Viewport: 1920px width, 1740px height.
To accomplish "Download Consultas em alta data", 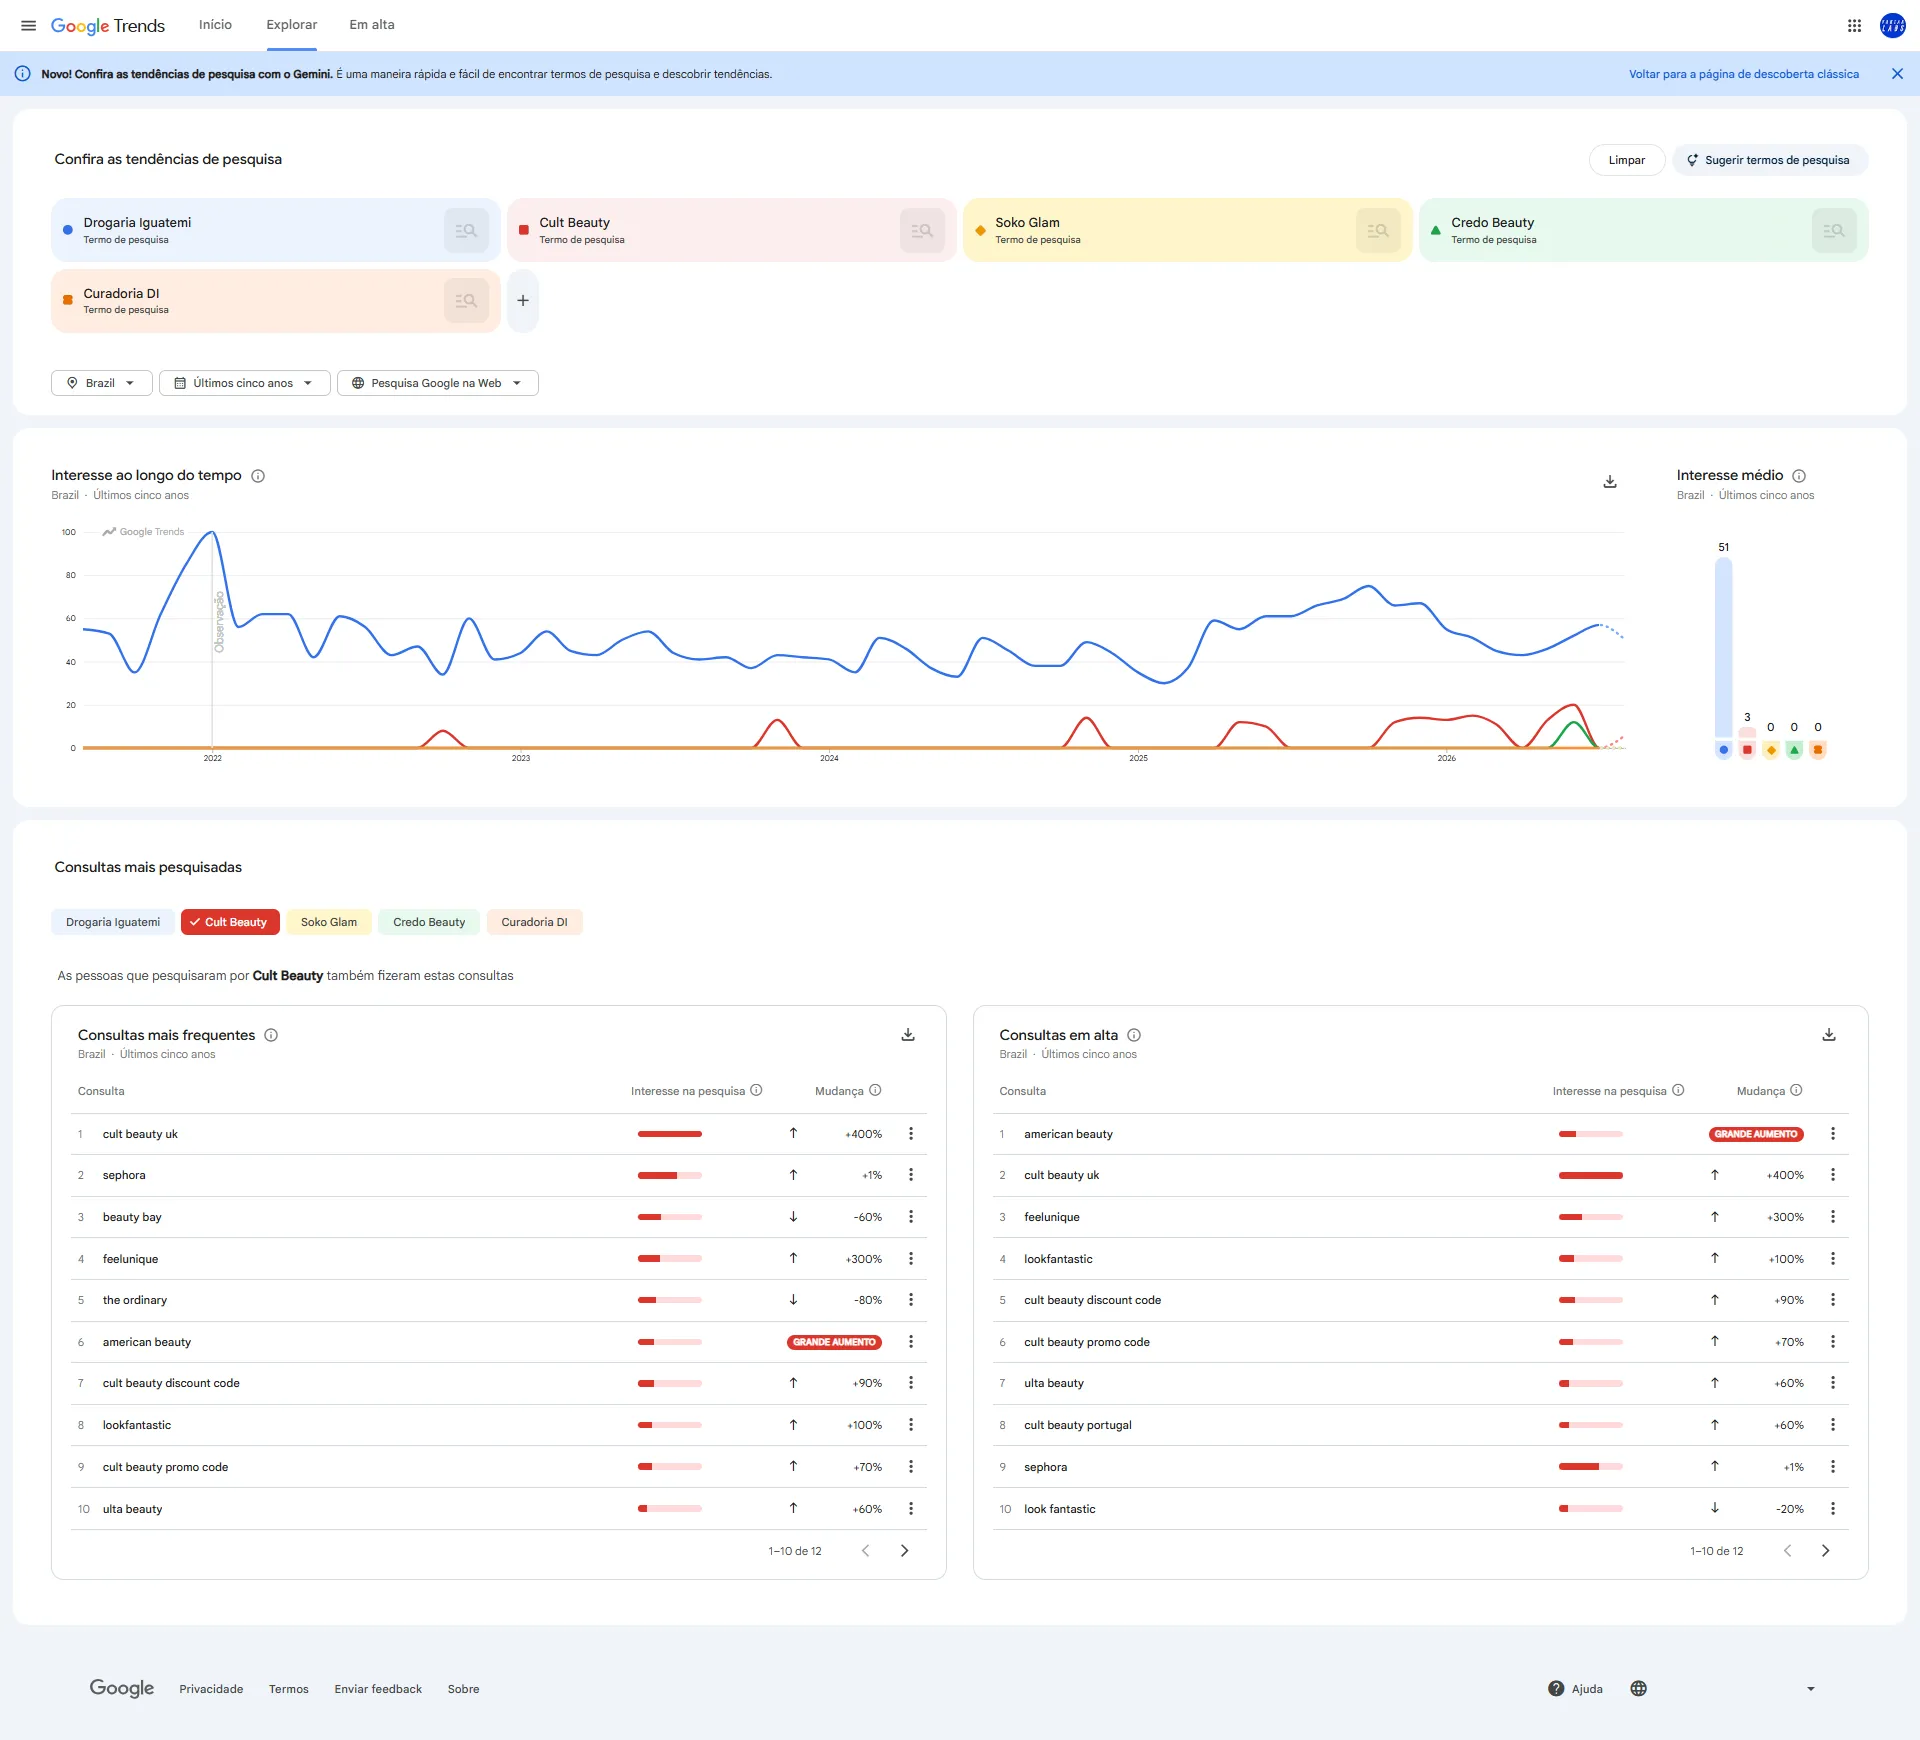I will pyautogui.click(x=1829, y=1034).
